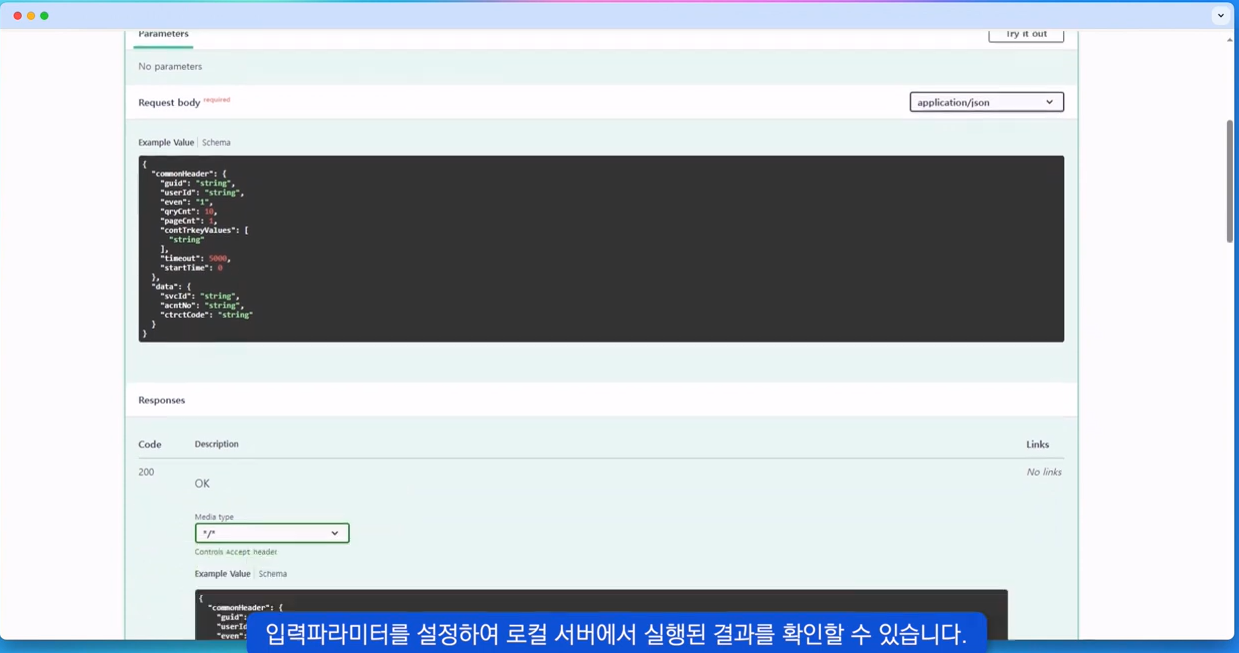Click the "ctrctCode" line in JSON
Viewport: 1239px width, 653px height.
(206, 315)
